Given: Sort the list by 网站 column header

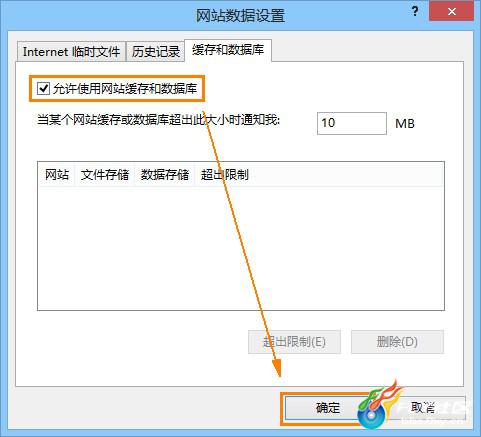Looking at the screenshot, I should click(x=57, y=174).
